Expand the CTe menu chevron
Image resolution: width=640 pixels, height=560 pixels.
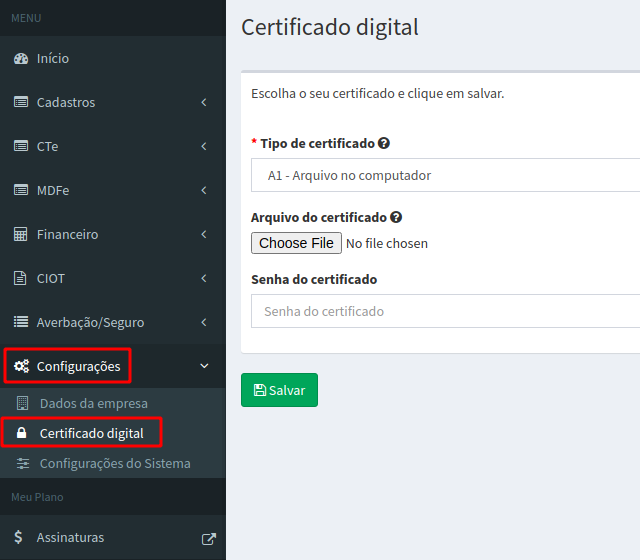203,146
